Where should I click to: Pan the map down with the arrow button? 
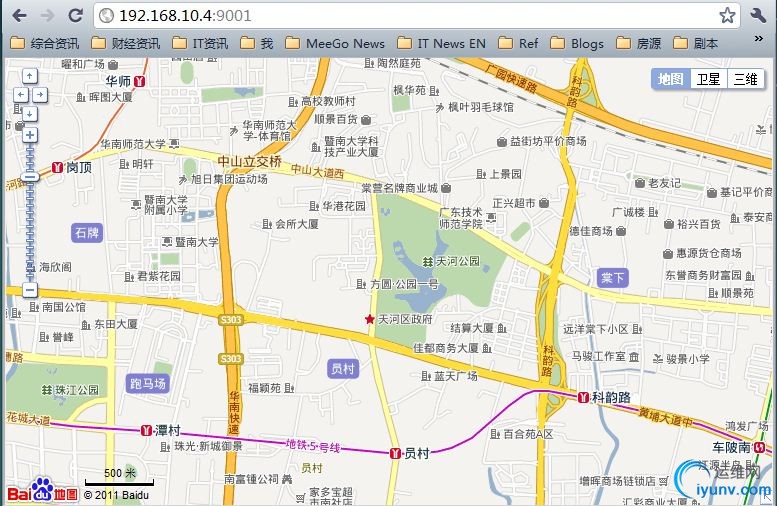pyautogui.click(x=30, y=113)
